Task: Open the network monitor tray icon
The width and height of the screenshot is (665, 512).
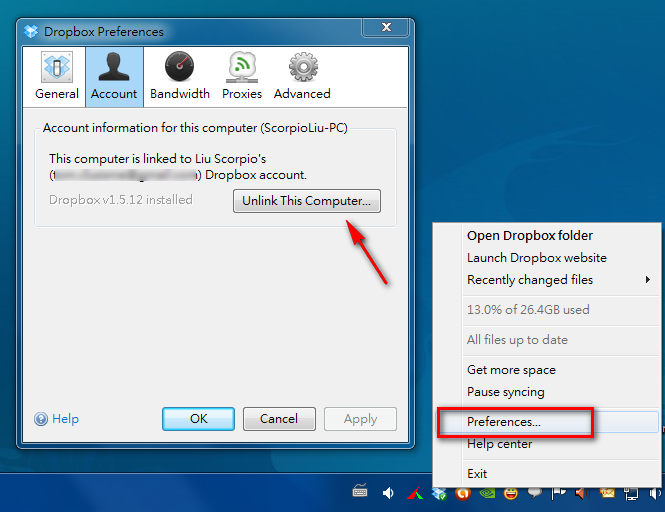Action: point(631,493)
